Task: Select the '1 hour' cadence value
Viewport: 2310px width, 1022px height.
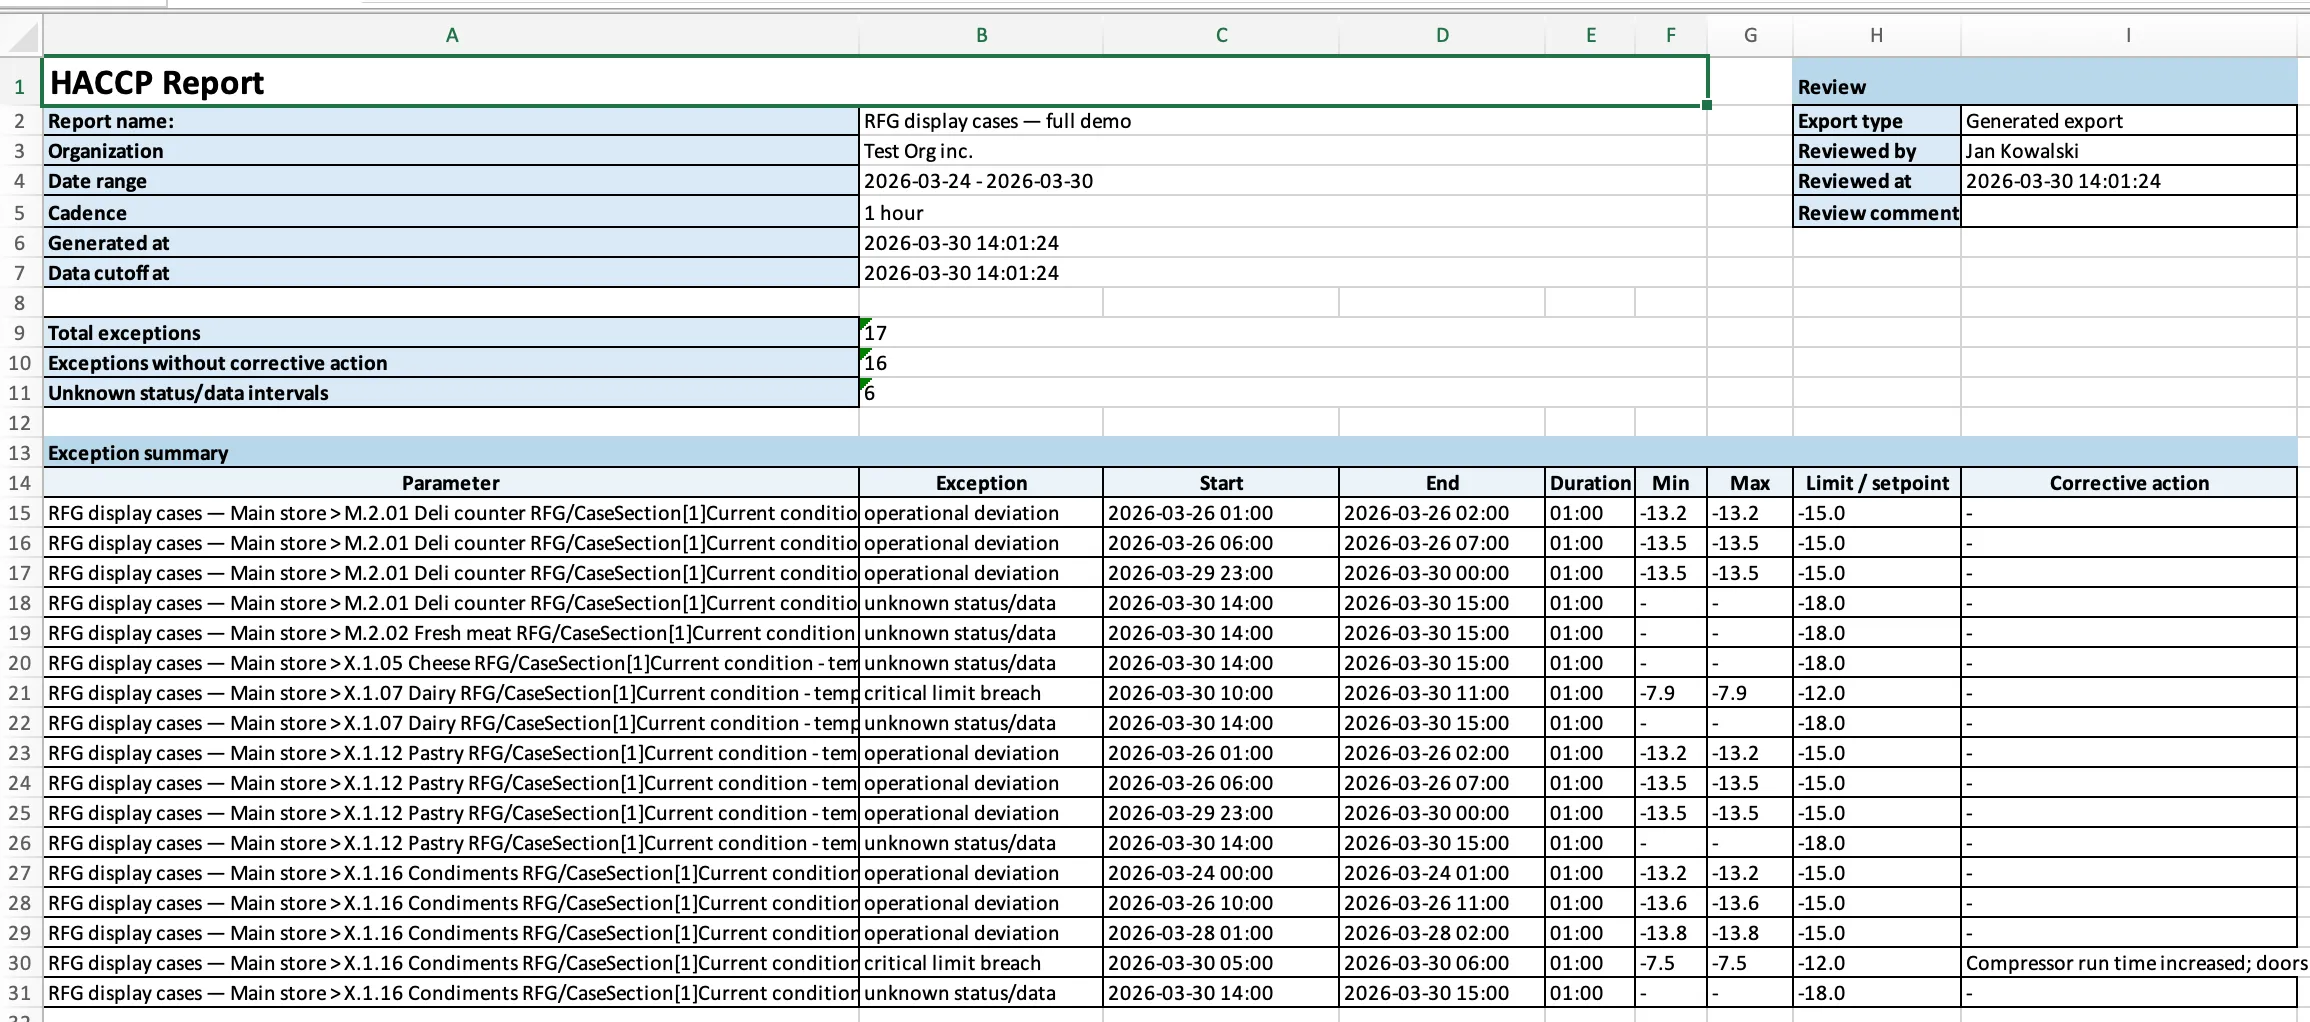Action: (x=1283, y=213)
